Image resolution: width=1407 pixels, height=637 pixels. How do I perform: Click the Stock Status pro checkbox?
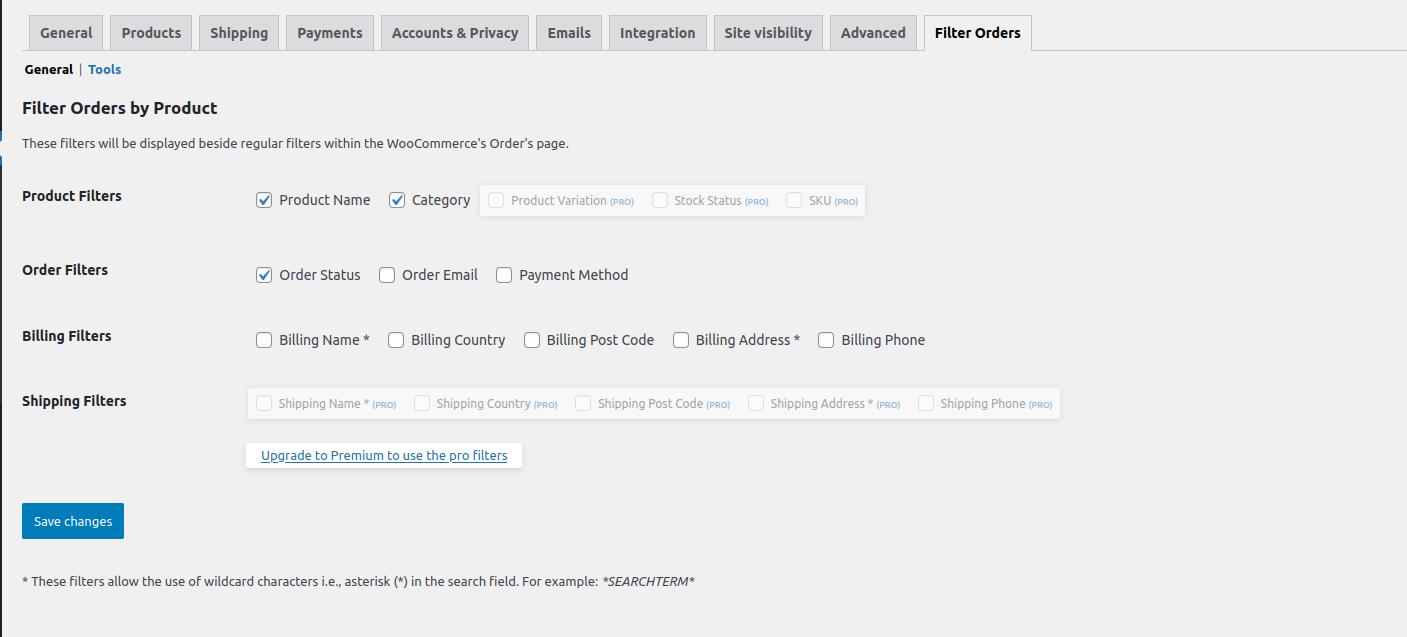[x=660, y=200]
